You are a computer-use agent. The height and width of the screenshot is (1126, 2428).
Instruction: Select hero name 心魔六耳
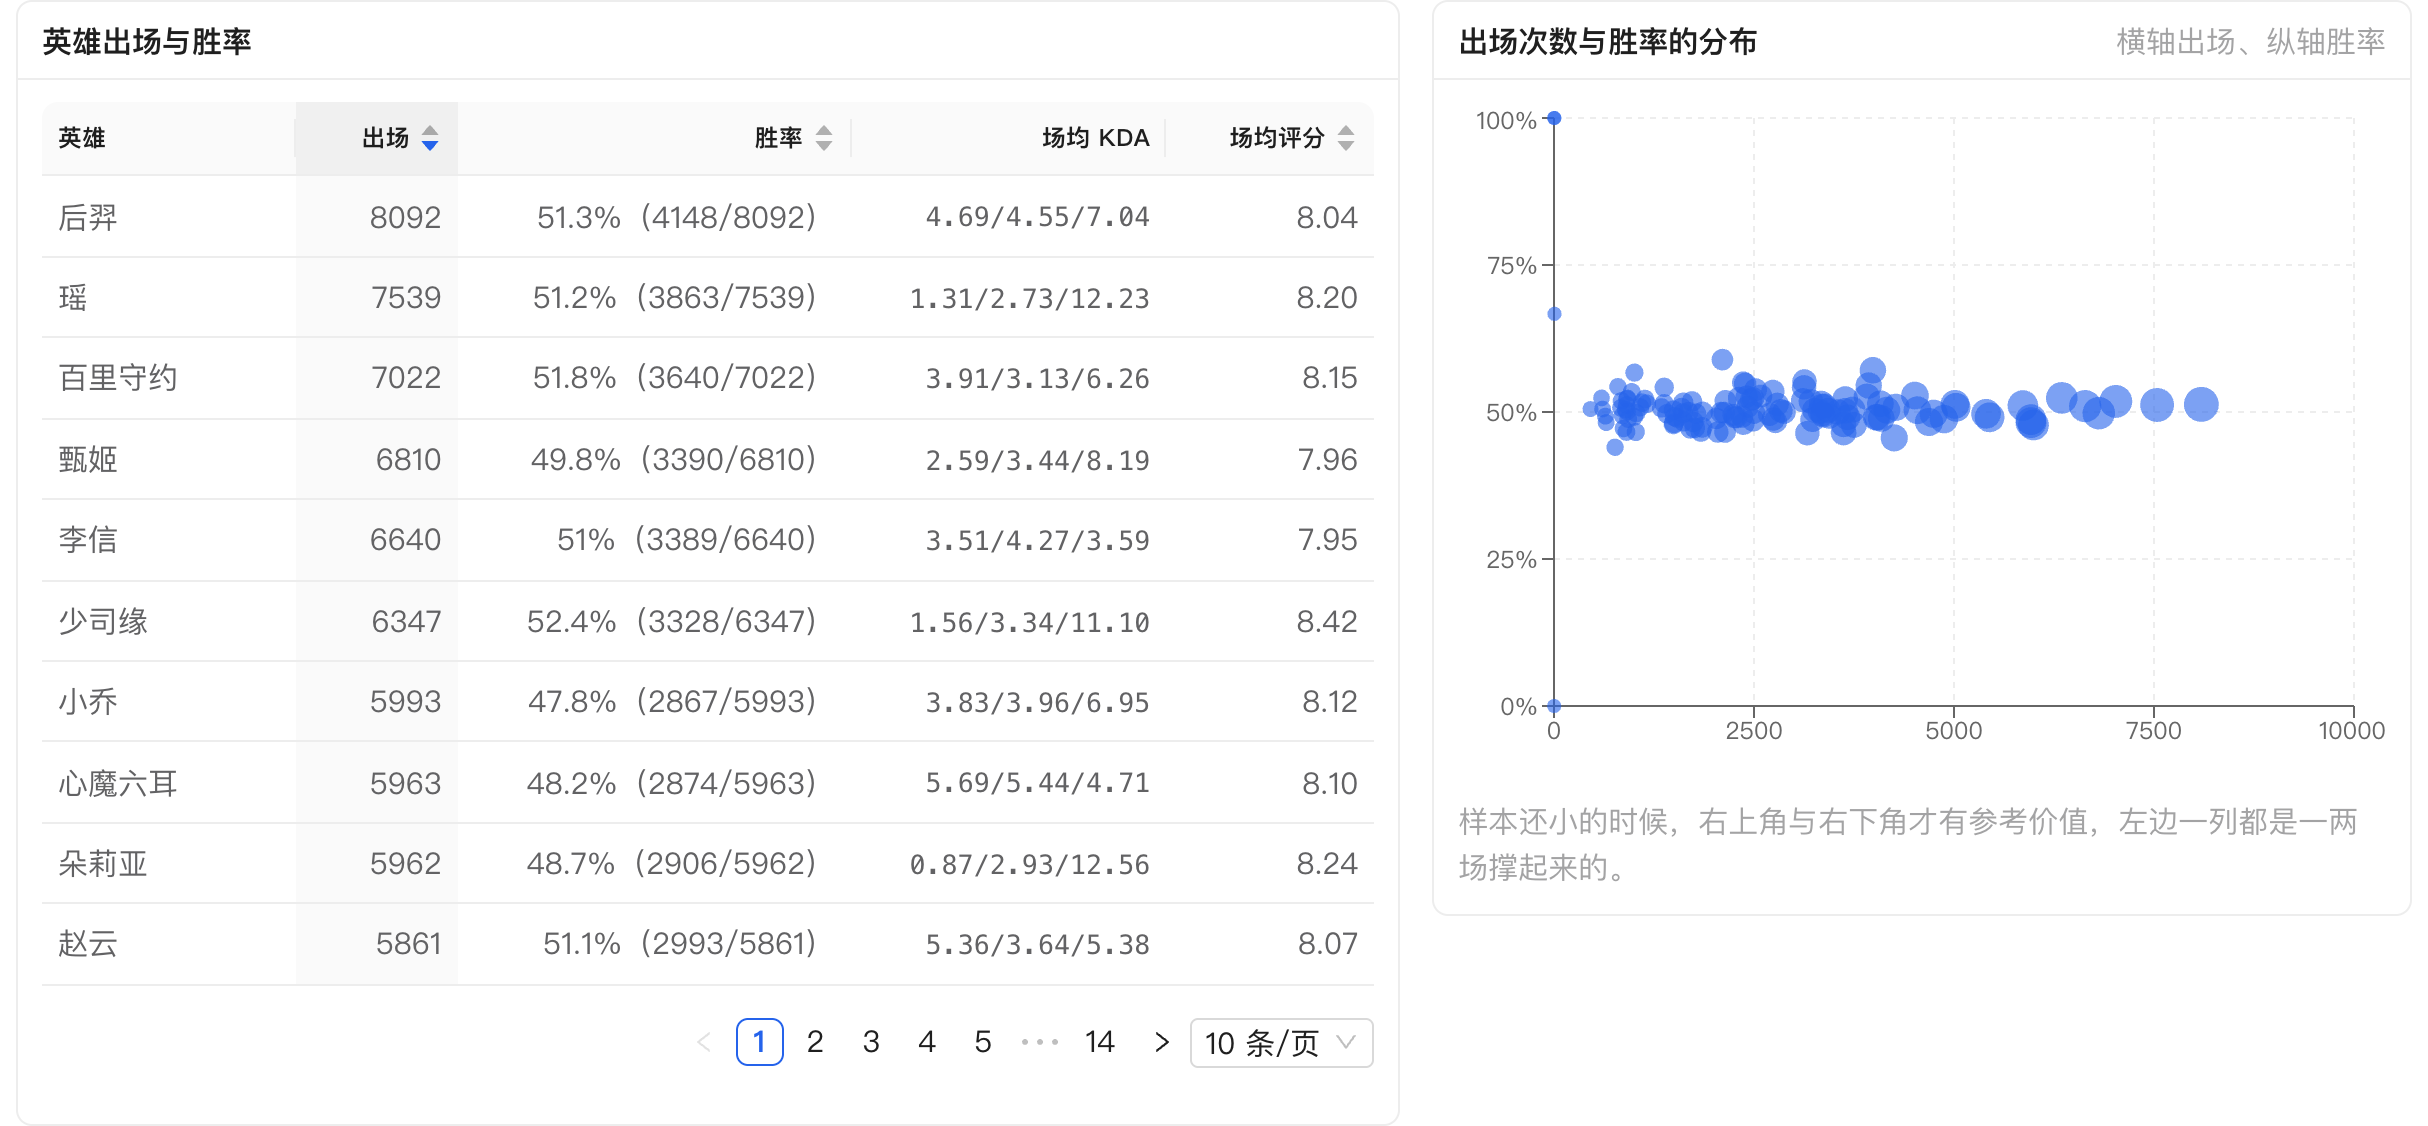tap(118, 783)
